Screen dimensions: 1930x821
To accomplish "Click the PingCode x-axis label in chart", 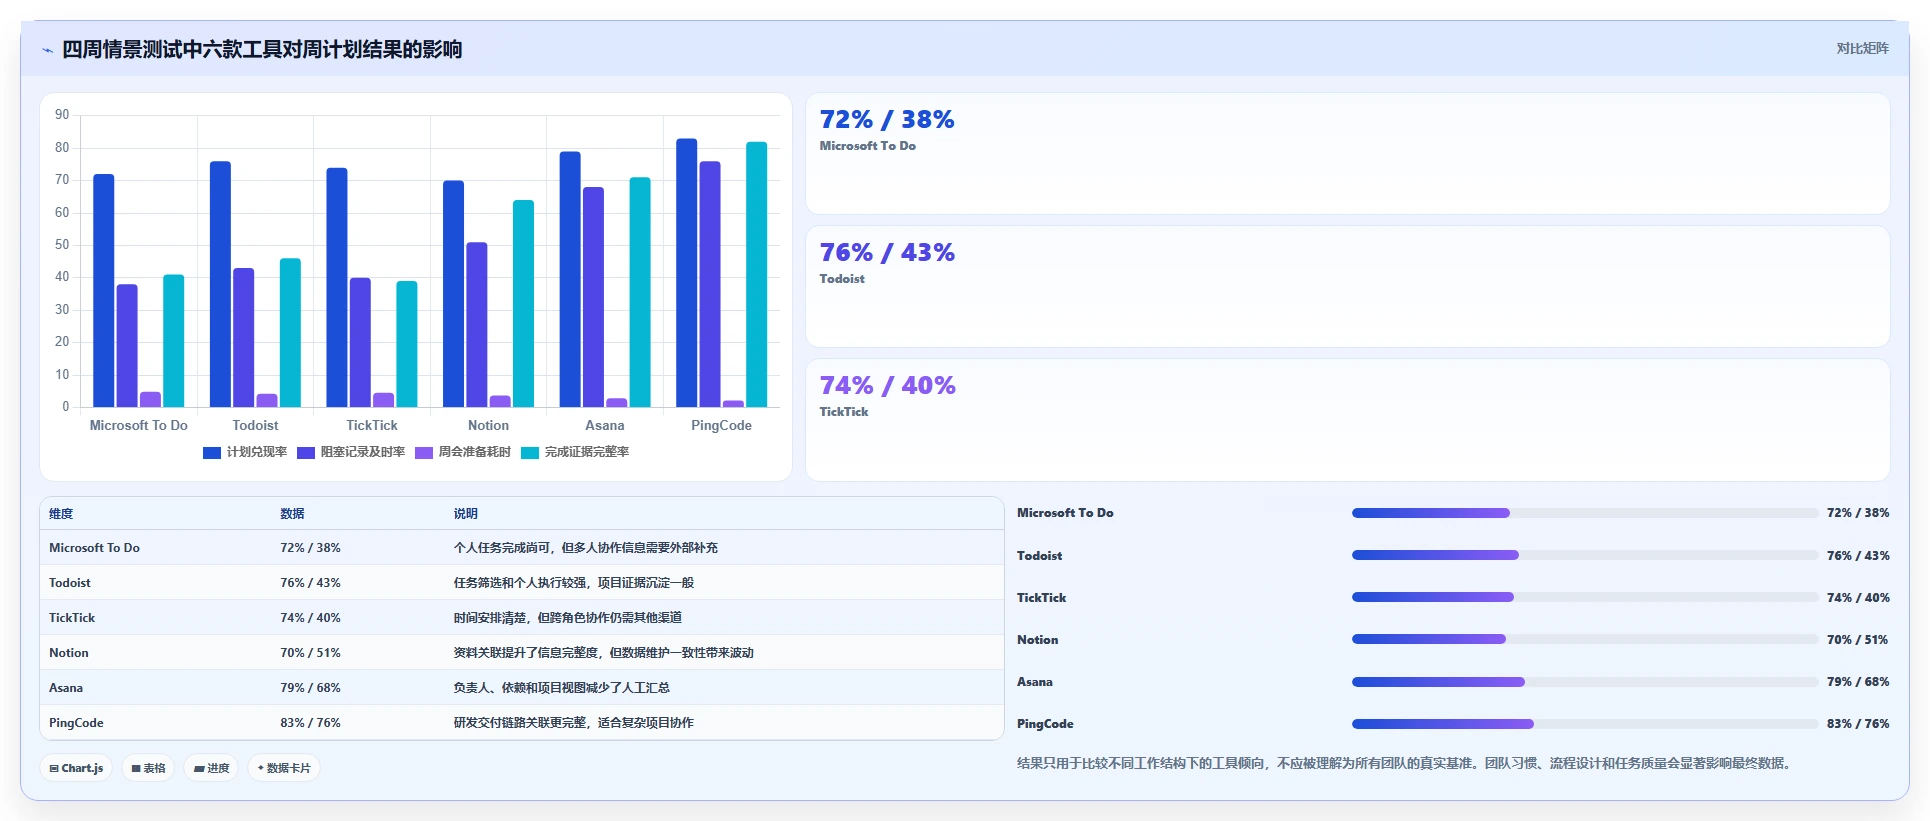I will (721, 425).
